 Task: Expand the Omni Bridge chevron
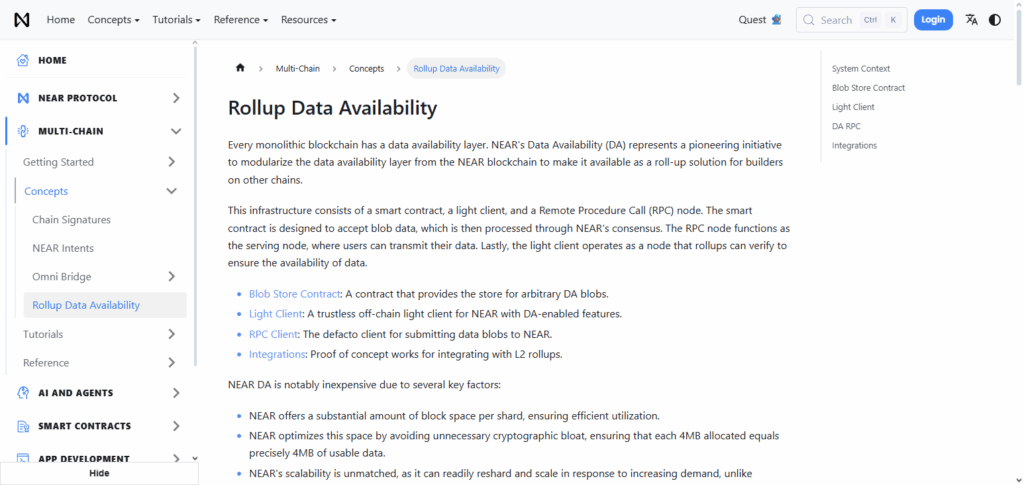172,276
